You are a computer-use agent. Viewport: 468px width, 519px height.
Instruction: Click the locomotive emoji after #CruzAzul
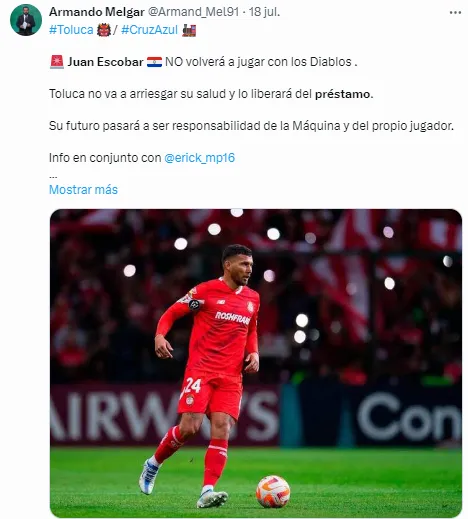pos(189,30)
